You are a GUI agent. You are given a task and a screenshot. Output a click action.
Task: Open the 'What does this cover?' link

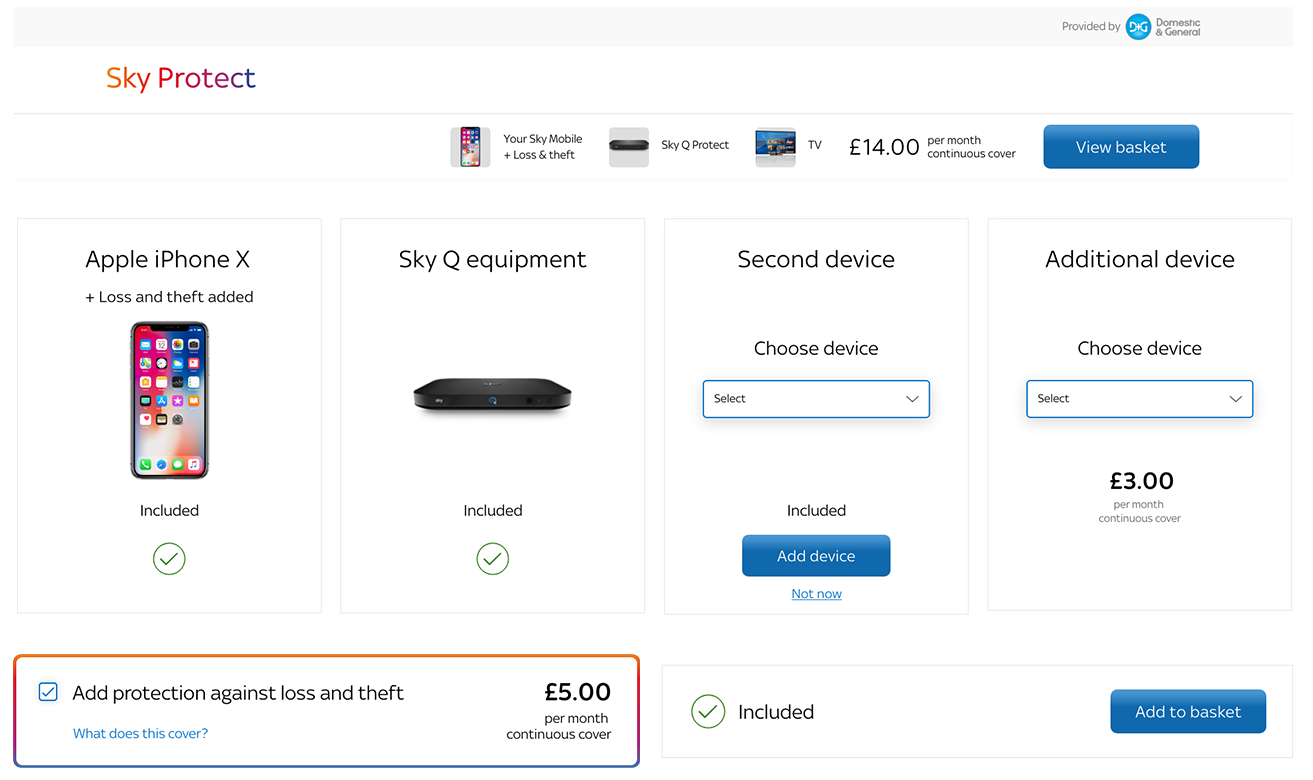(x=141, y=734)
